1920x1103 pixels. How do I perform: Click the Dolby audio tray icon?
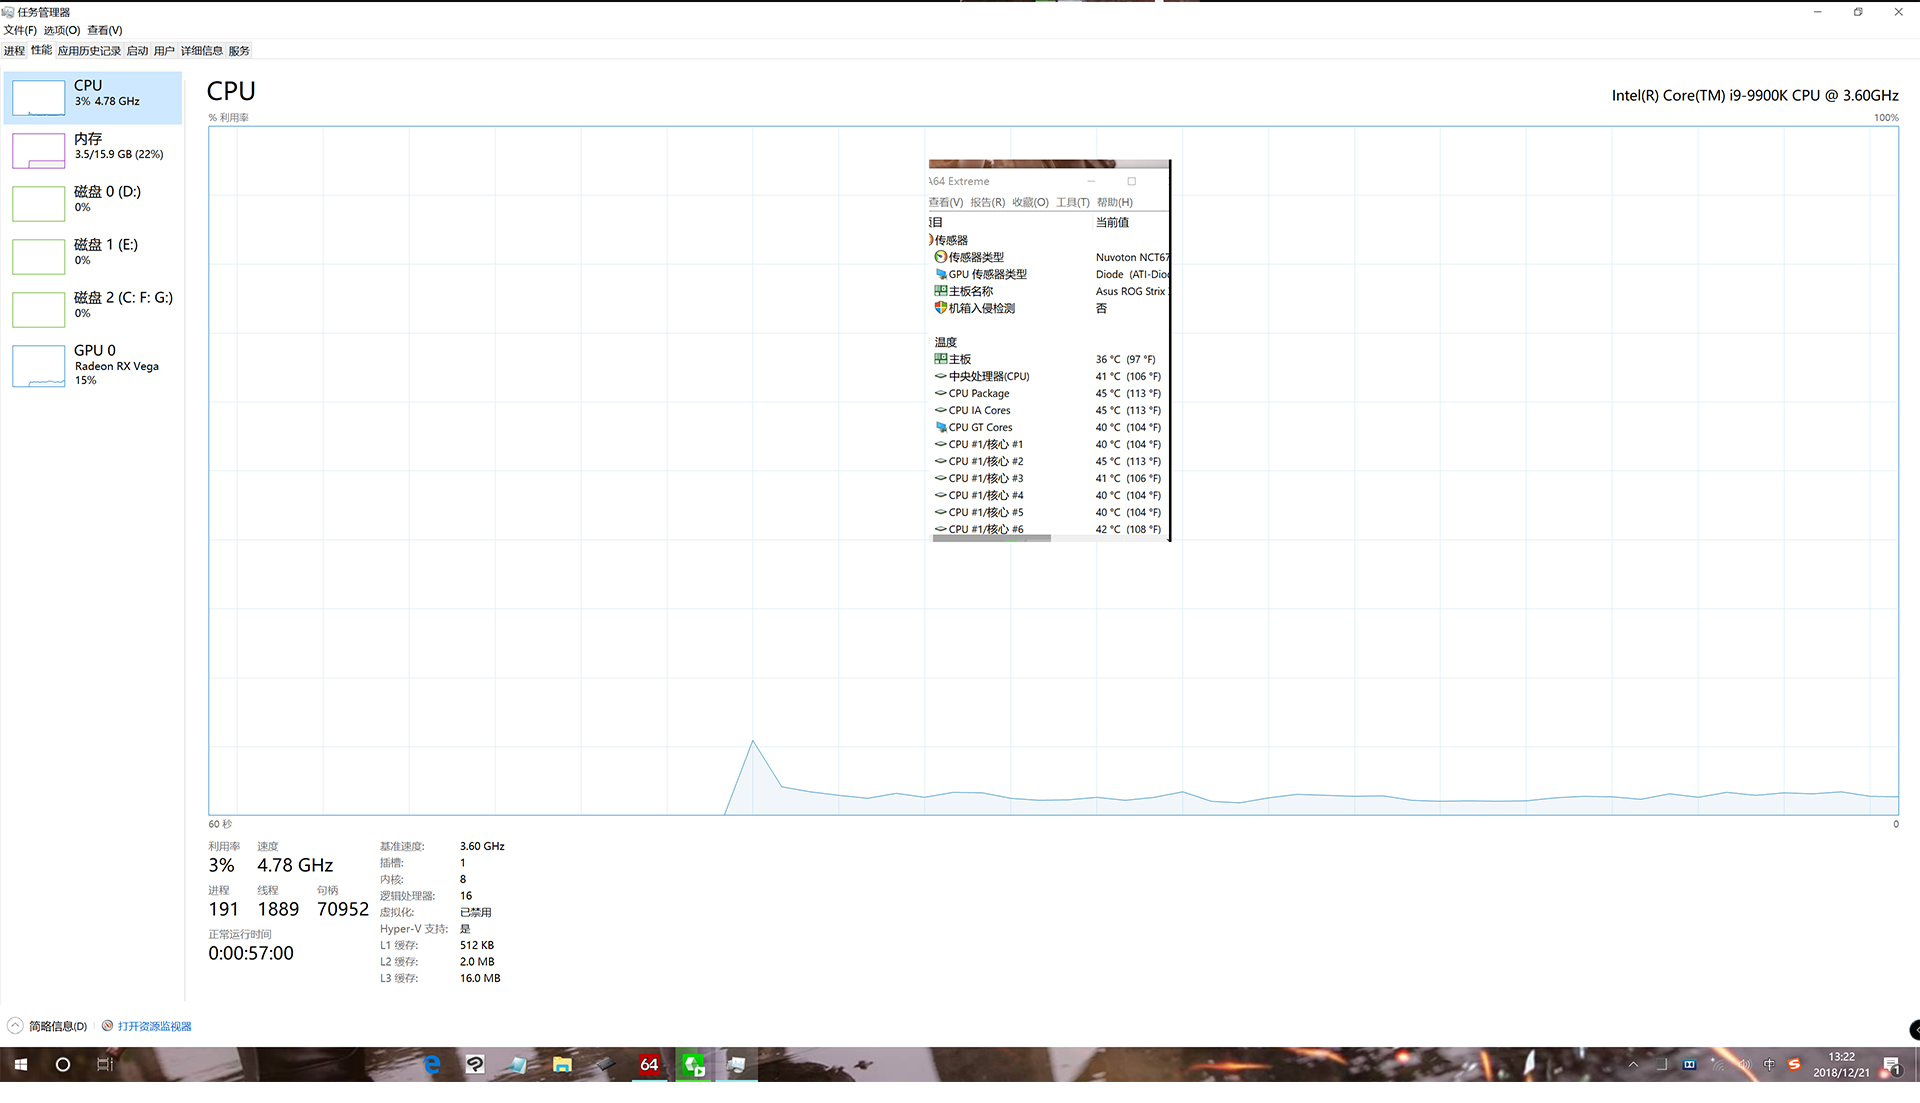tap(1689, 1065)
